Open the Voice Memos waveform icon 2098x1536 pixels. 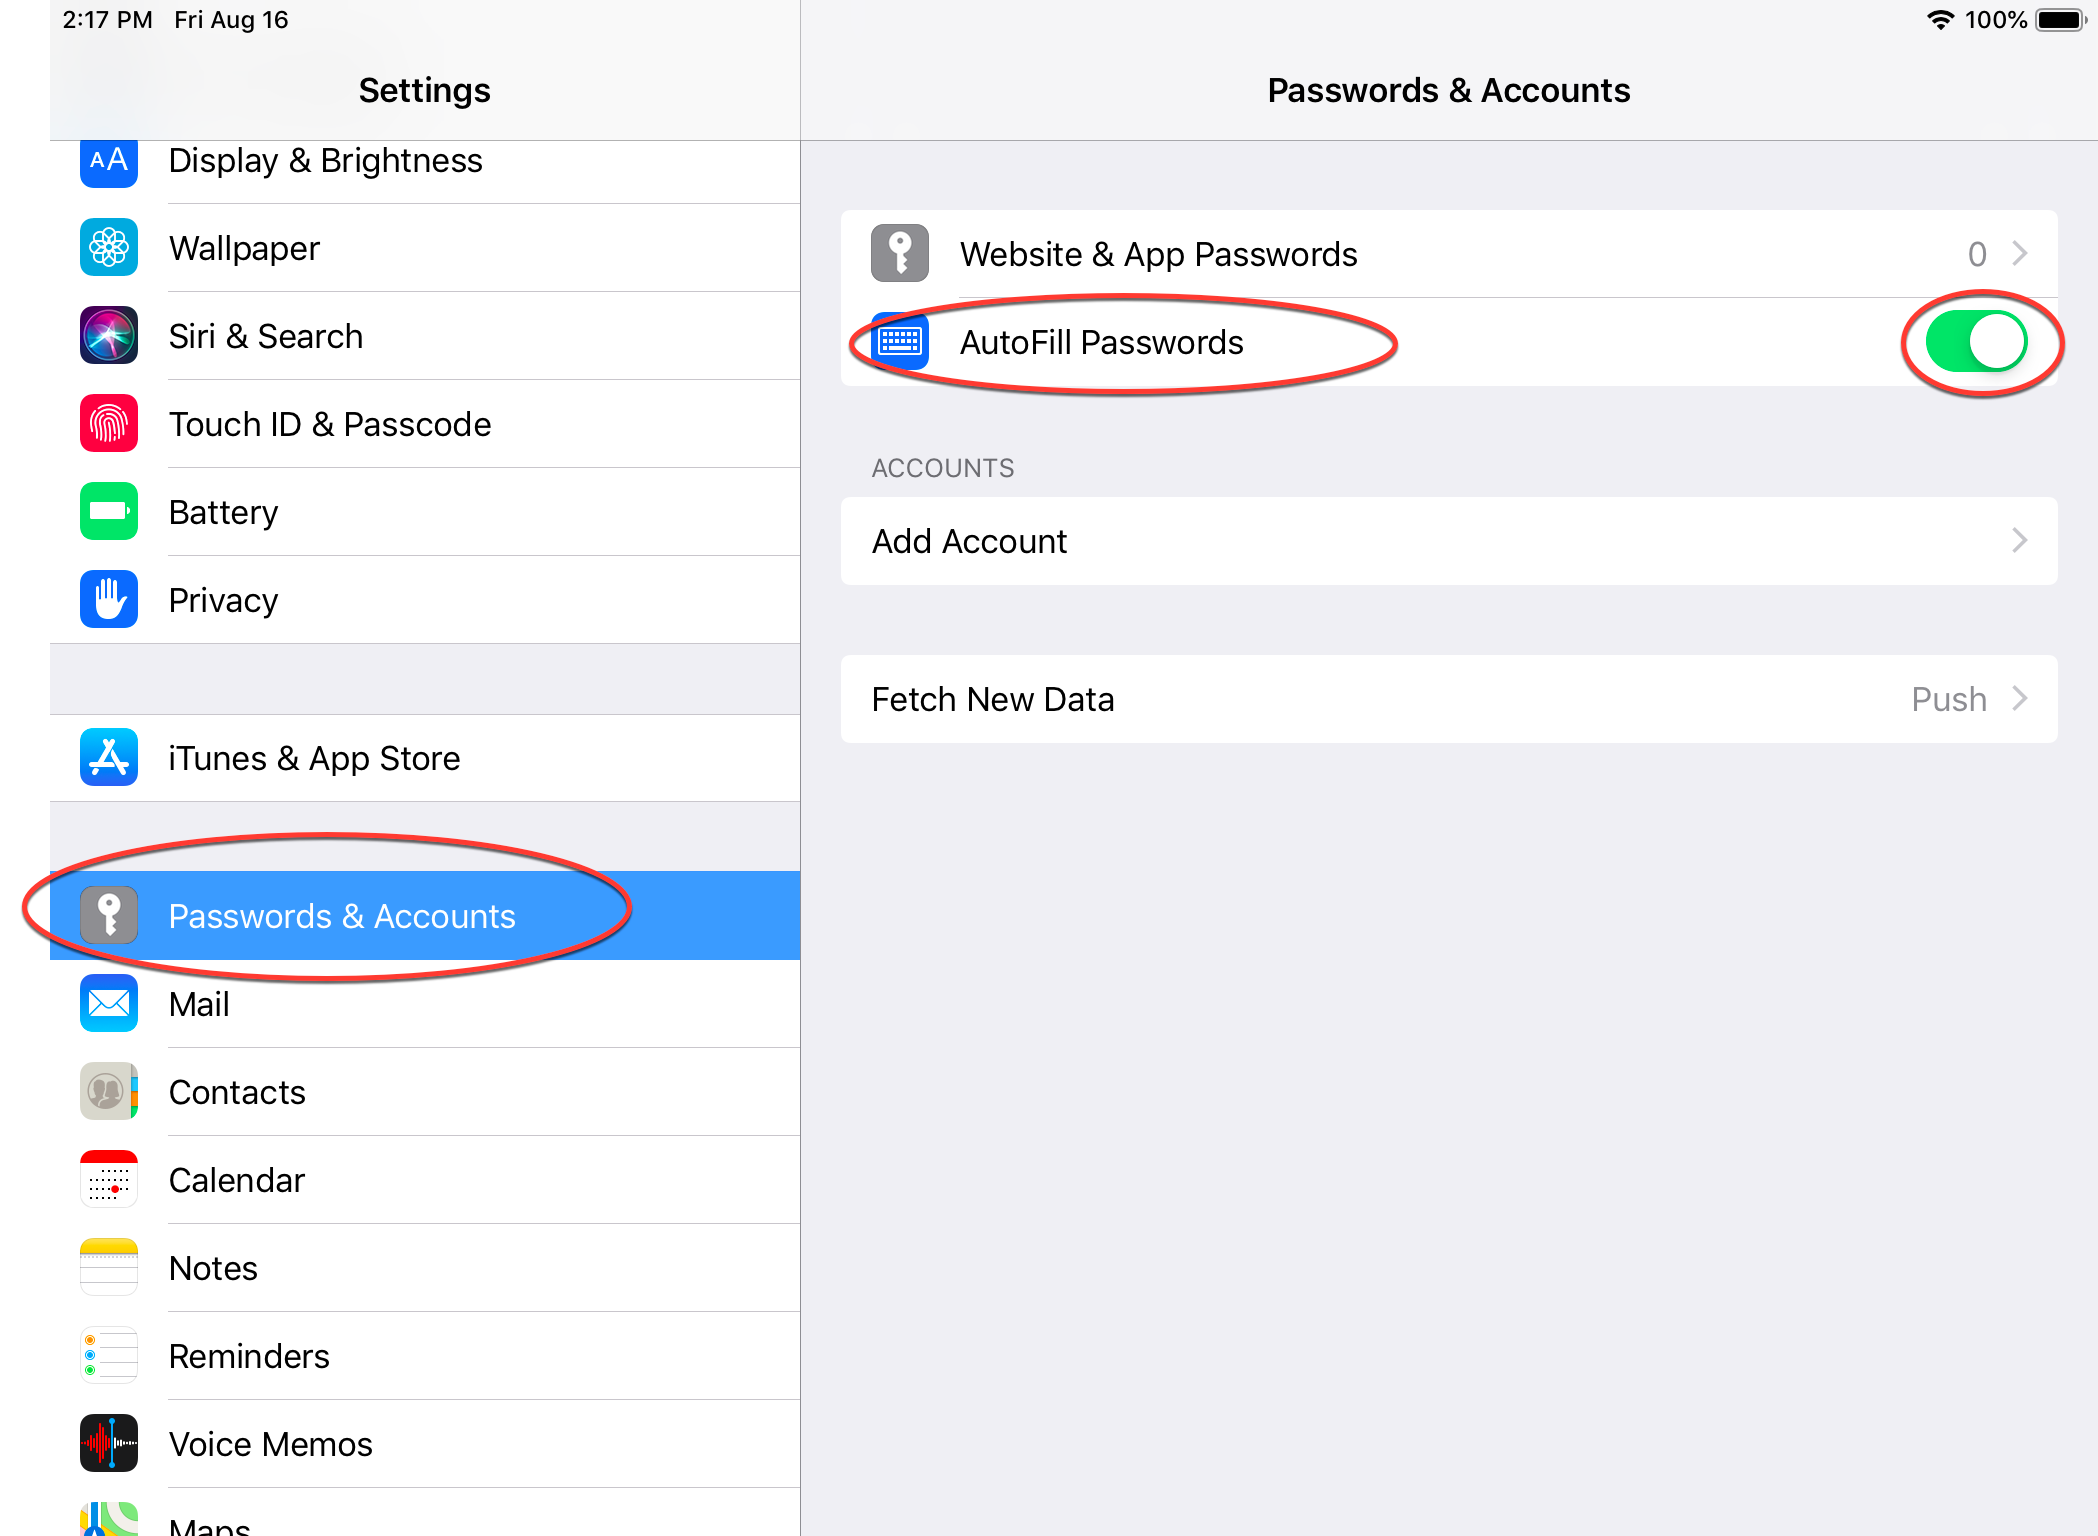pyautogui.click(x=109, y=1444)
